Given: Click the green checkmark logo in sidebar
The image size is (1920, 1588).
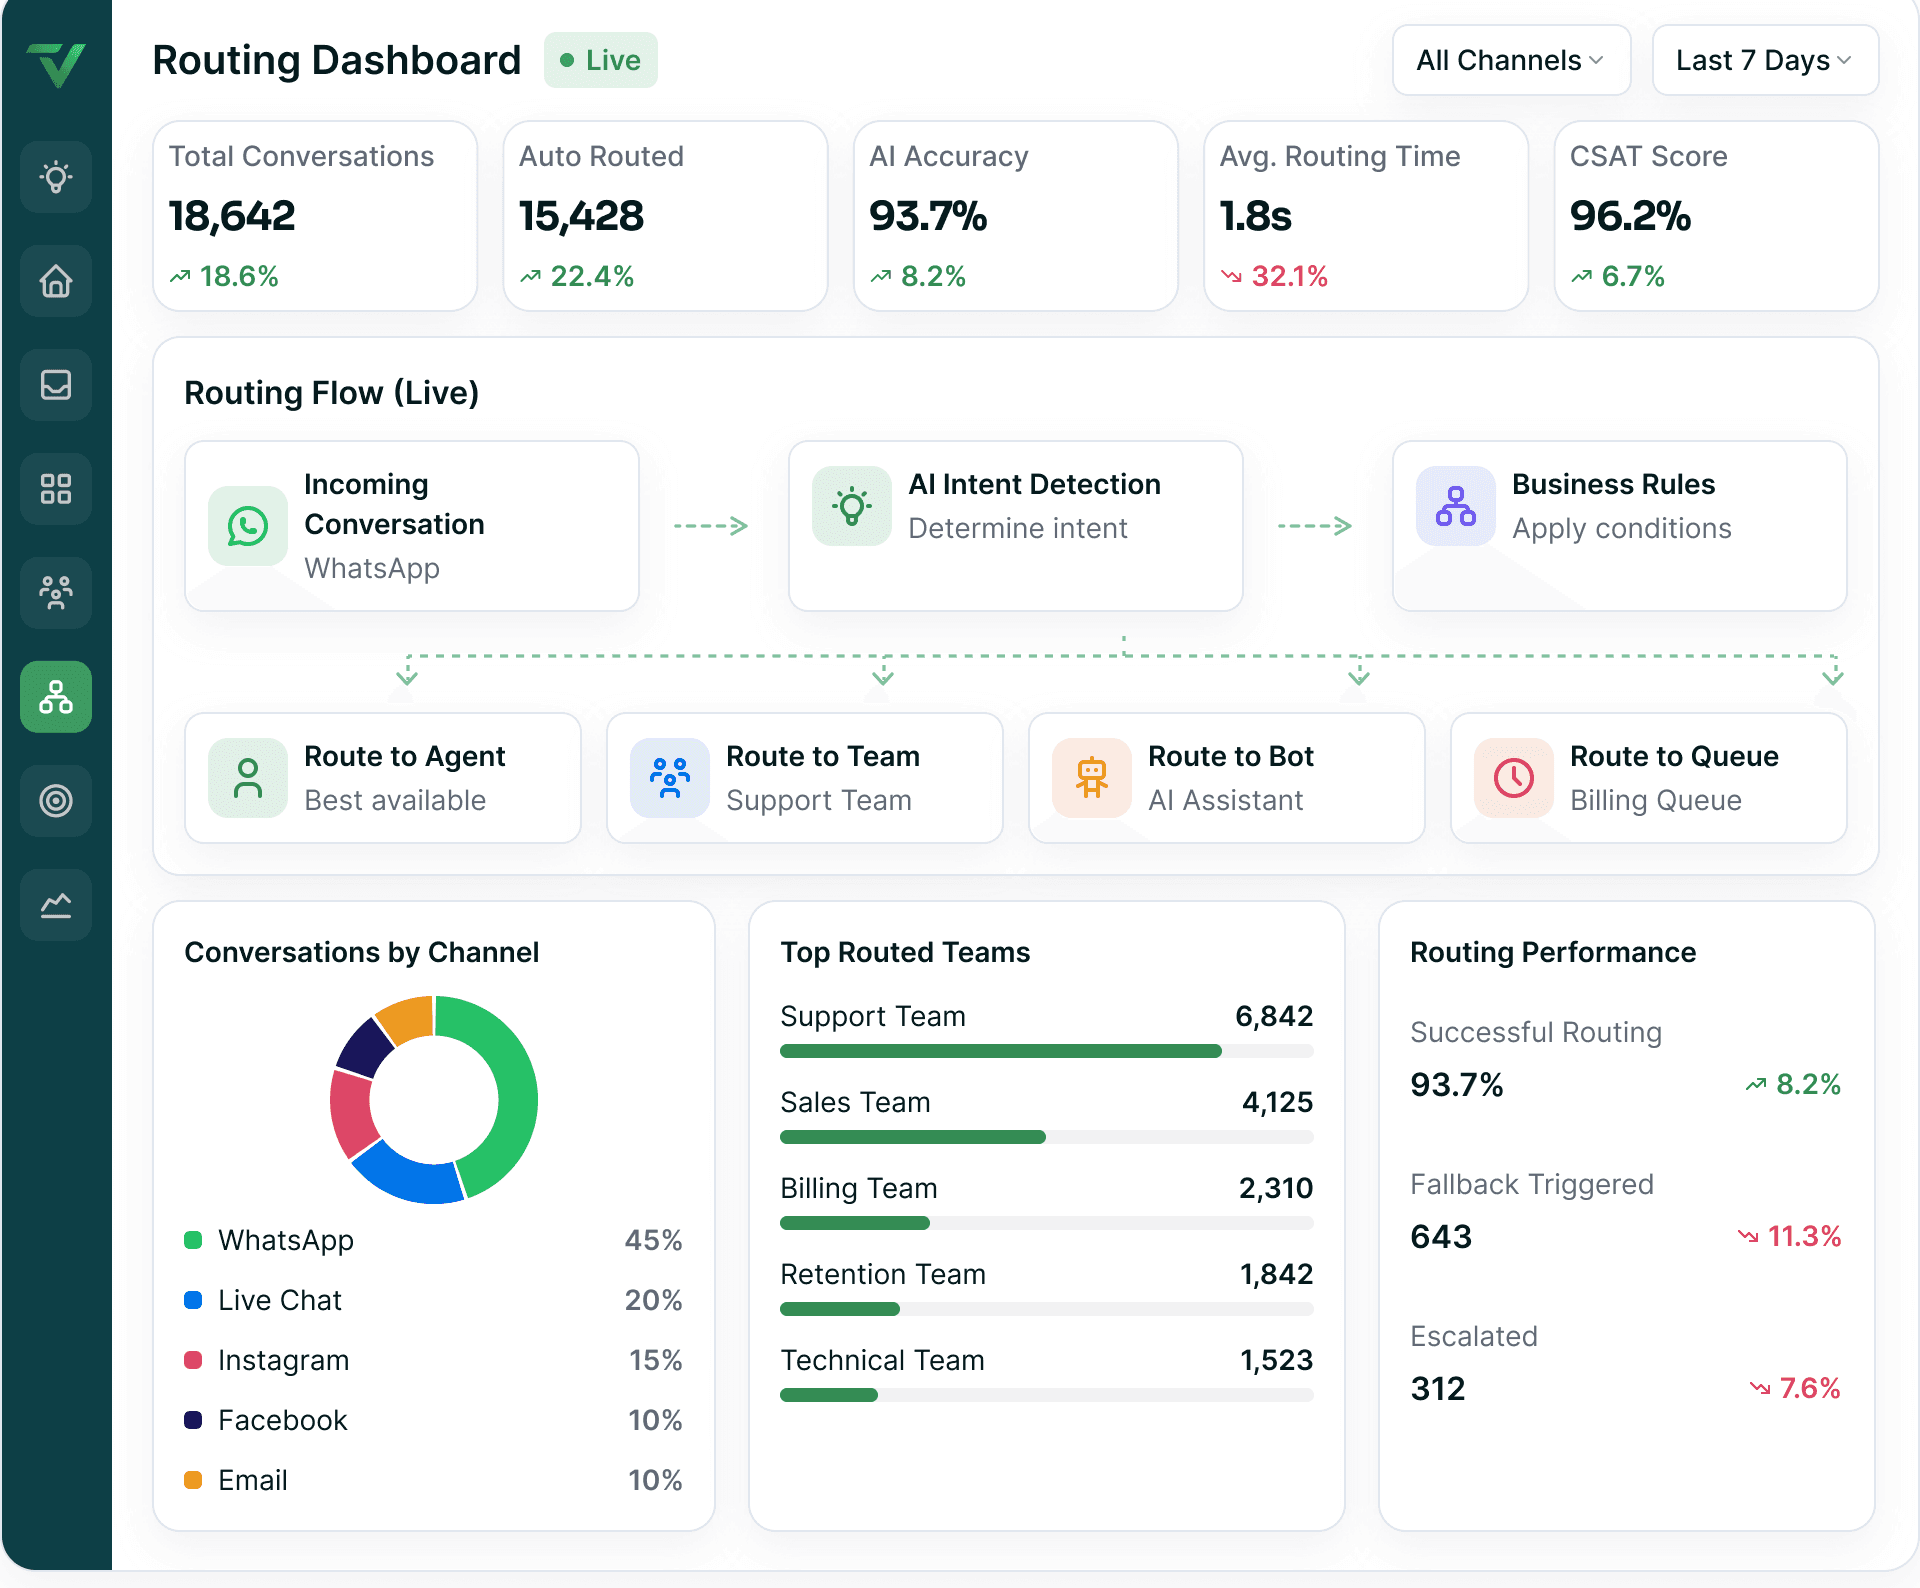Looking at the screenshot, I should point(56,64).
